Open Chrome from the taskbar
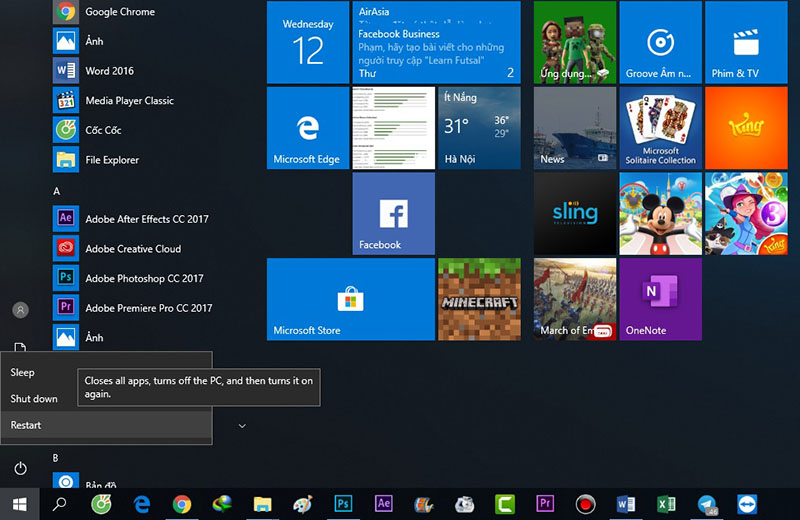This screenshot has height=520, width=800. point(182,504)
